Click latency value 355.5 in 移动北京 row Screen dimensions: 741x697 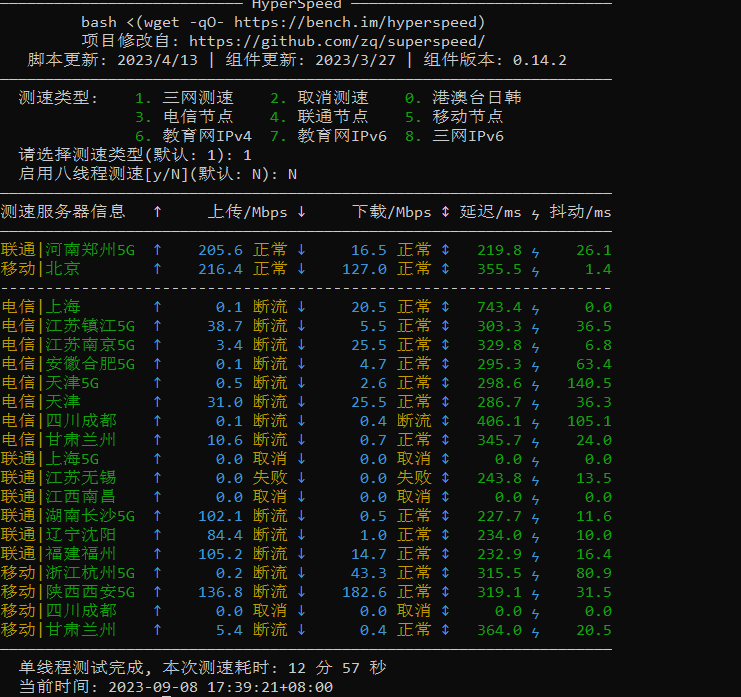click(500, 269)
